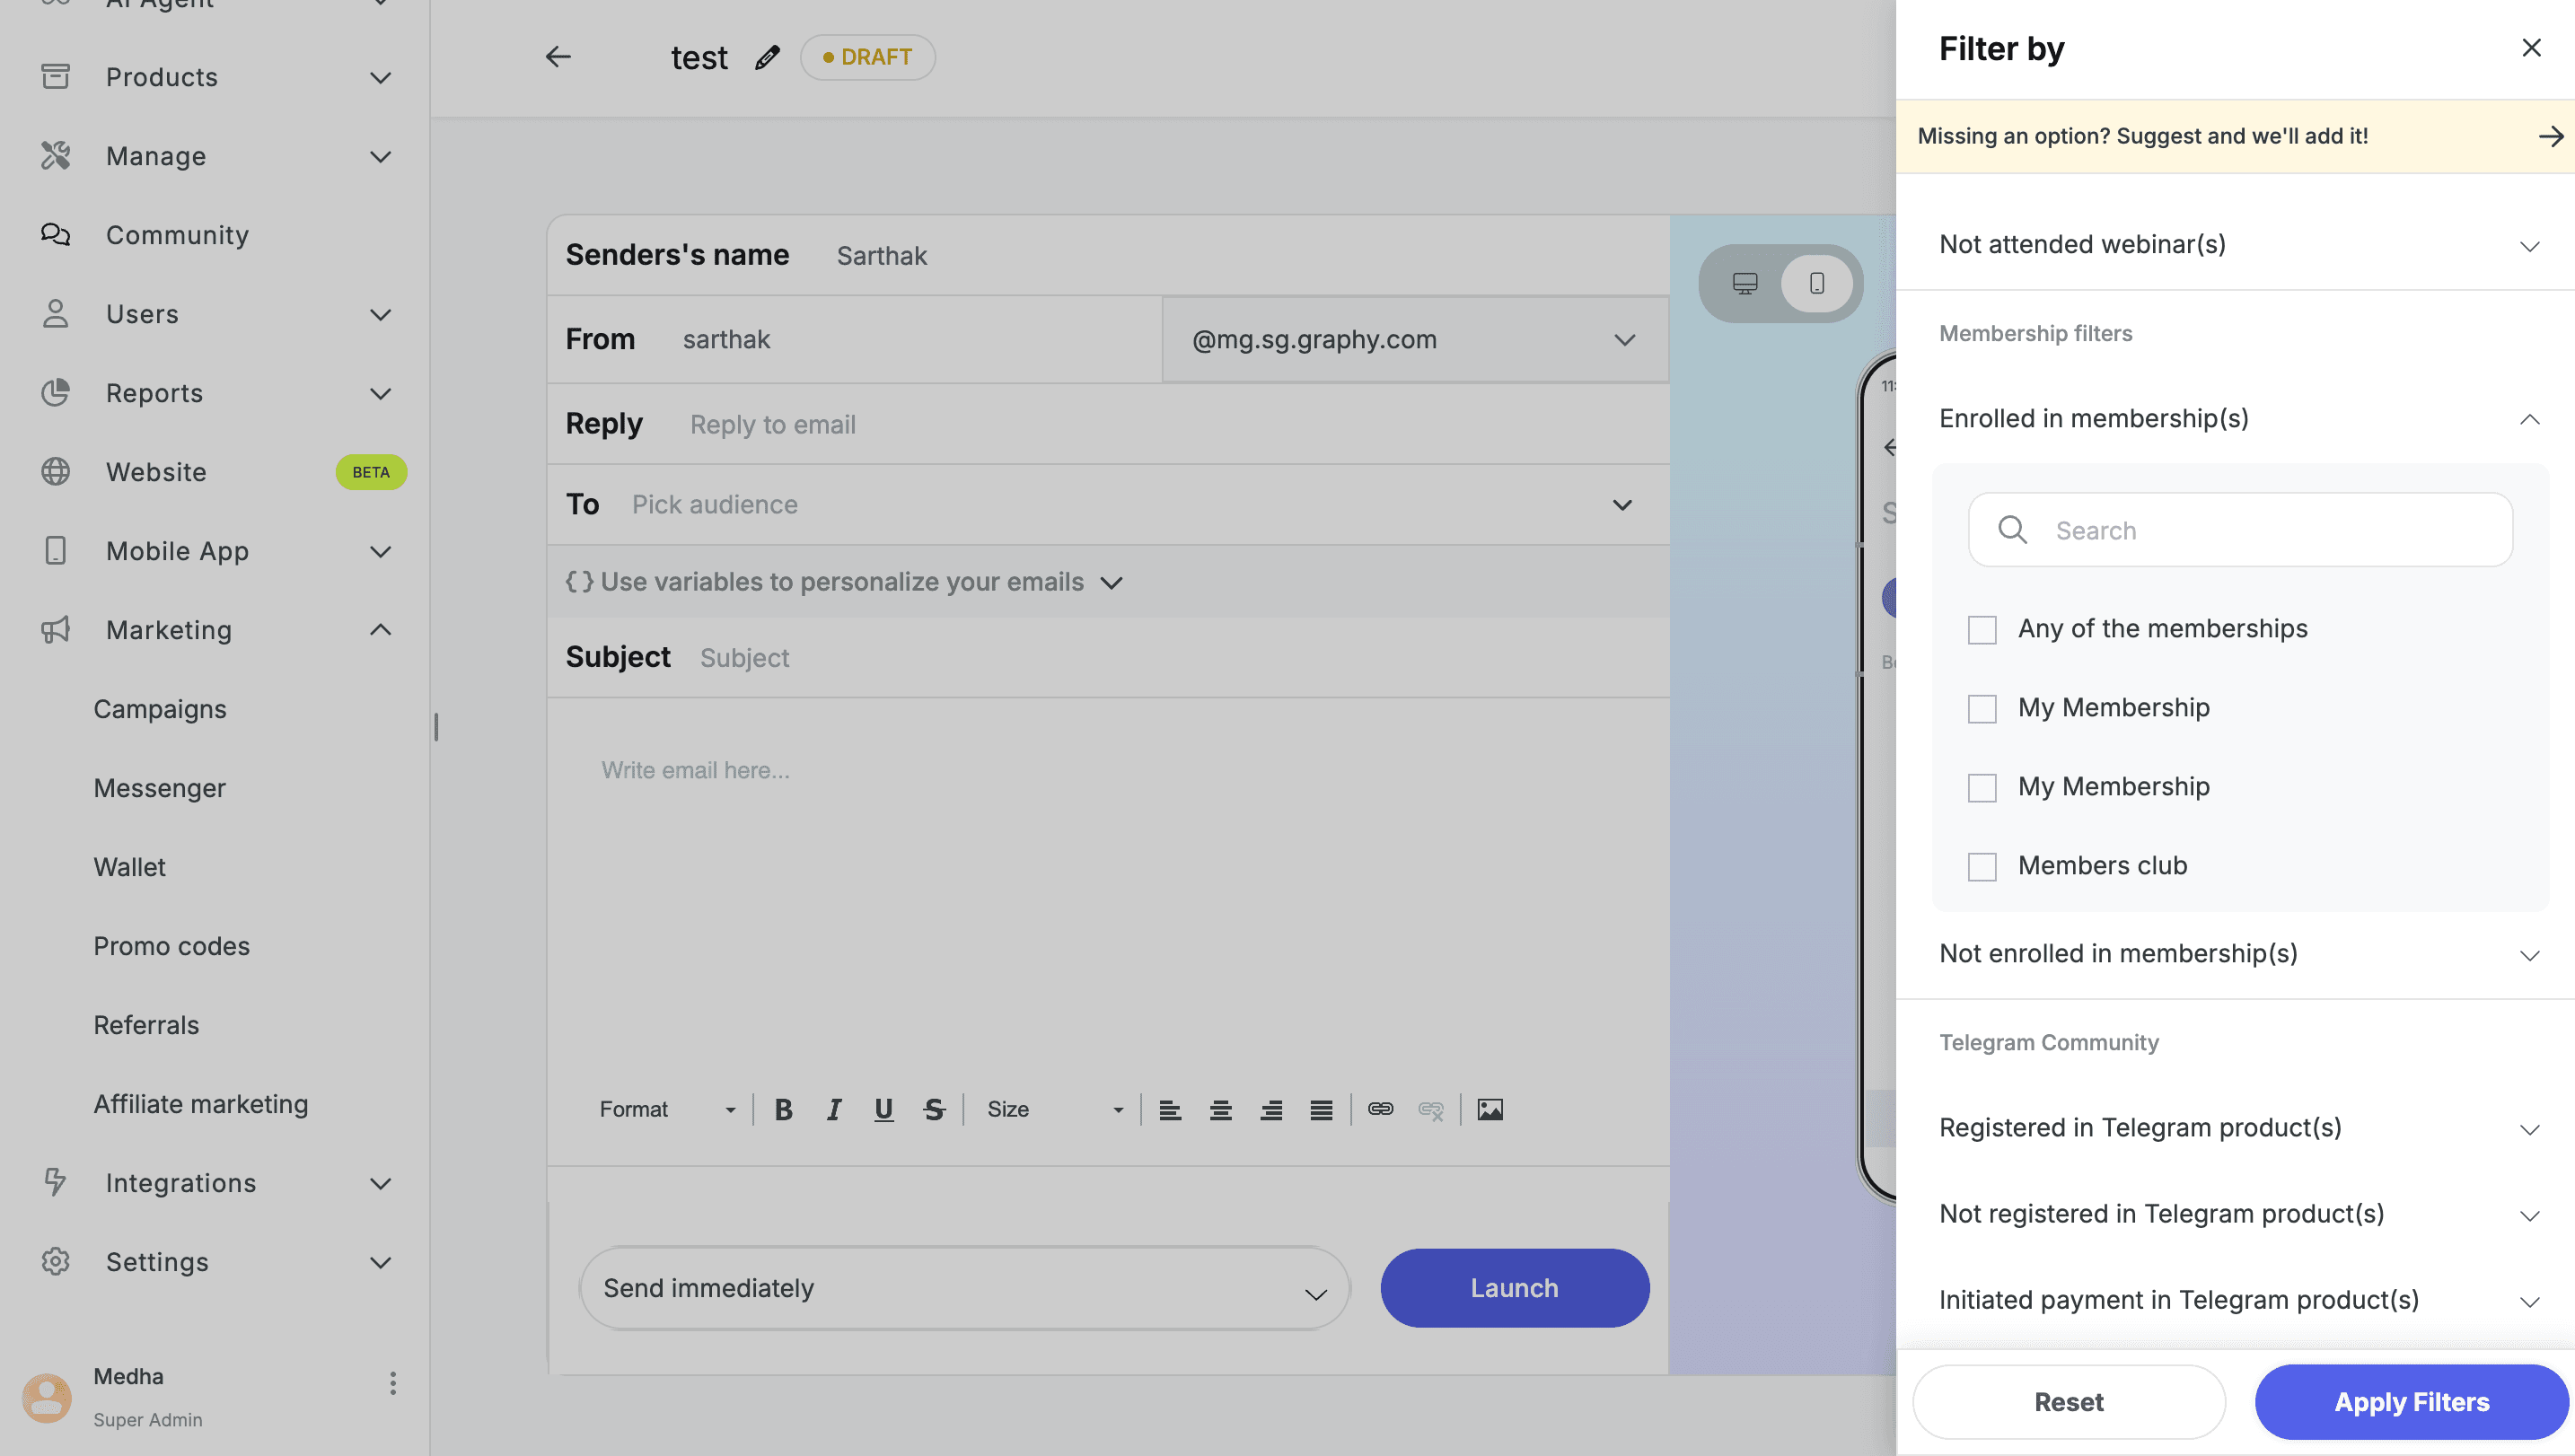Click the Settings gear icon

pos(55,1261)
